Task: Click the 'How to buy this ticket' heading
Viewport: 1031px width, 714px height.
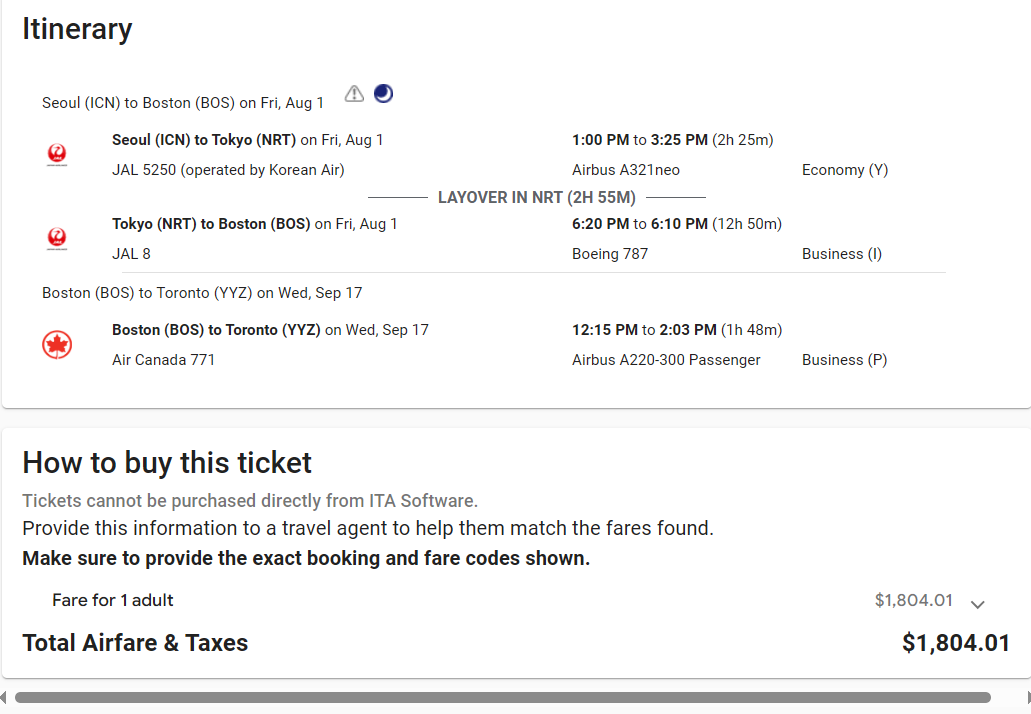Action: tap(167, 463)
